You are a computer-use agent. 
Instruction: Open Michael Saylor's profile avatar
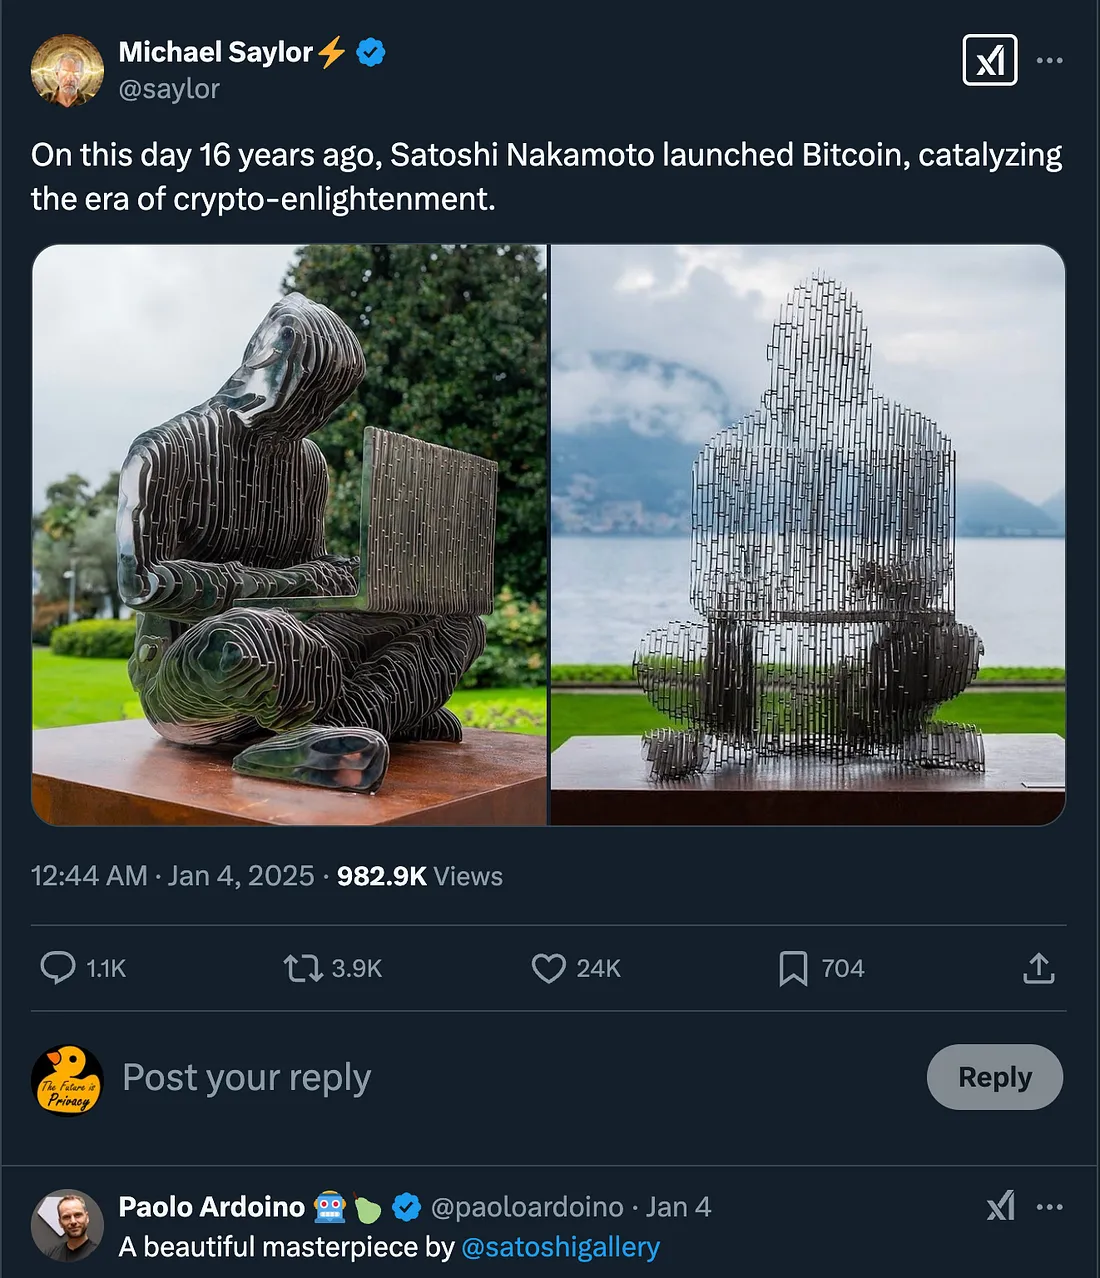click(67, 70)
